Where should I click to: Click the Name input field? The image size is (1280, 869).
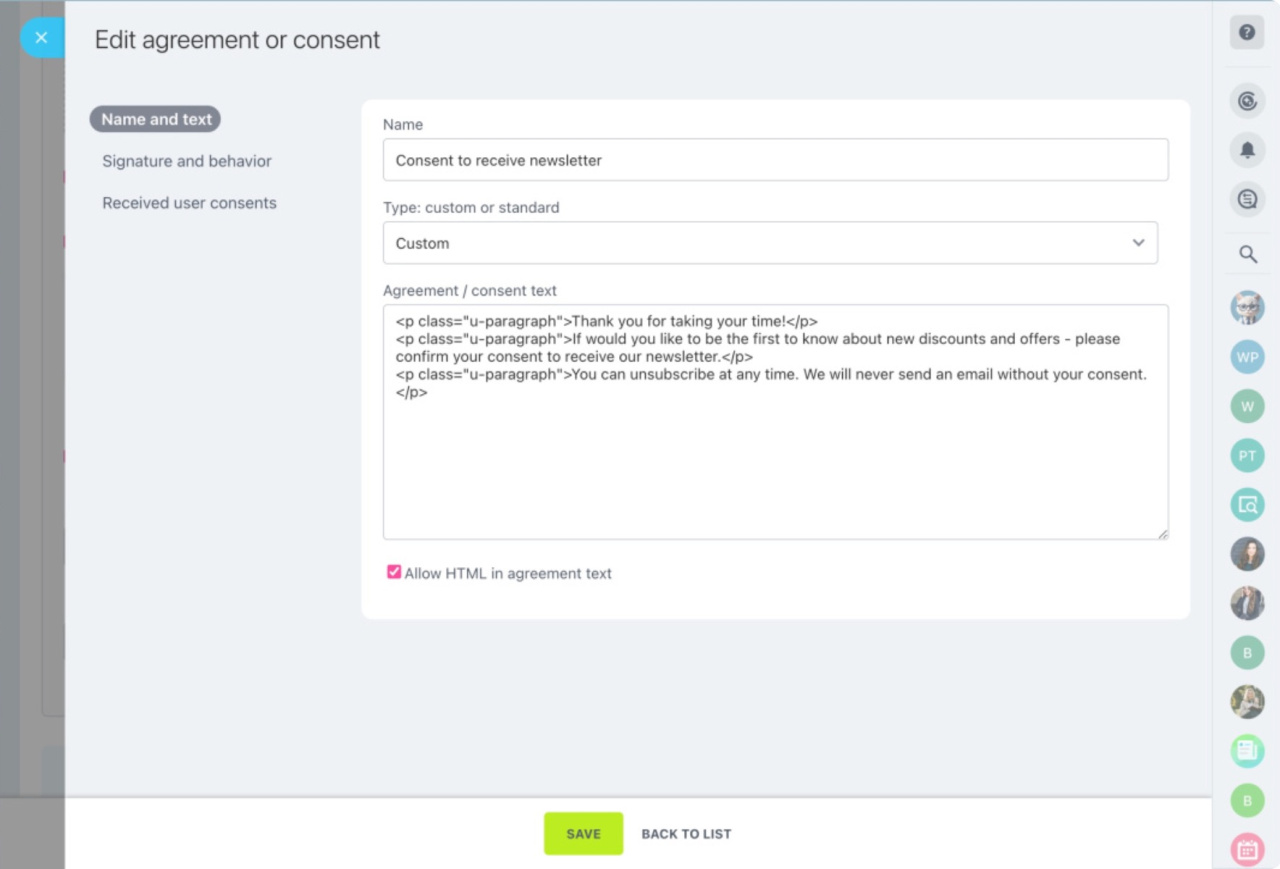[x=775, y=160]
